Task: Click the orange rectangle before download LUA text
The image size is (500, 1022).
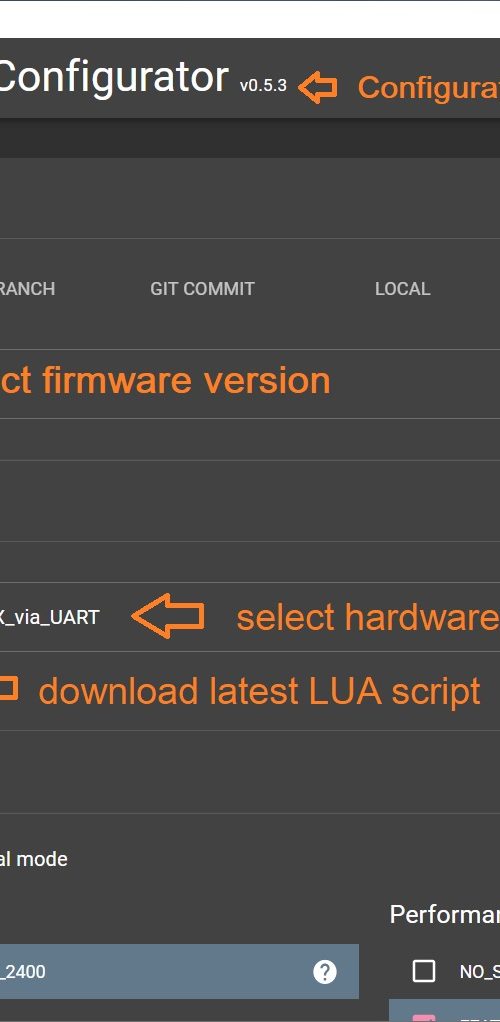Action: click(8, 690)
